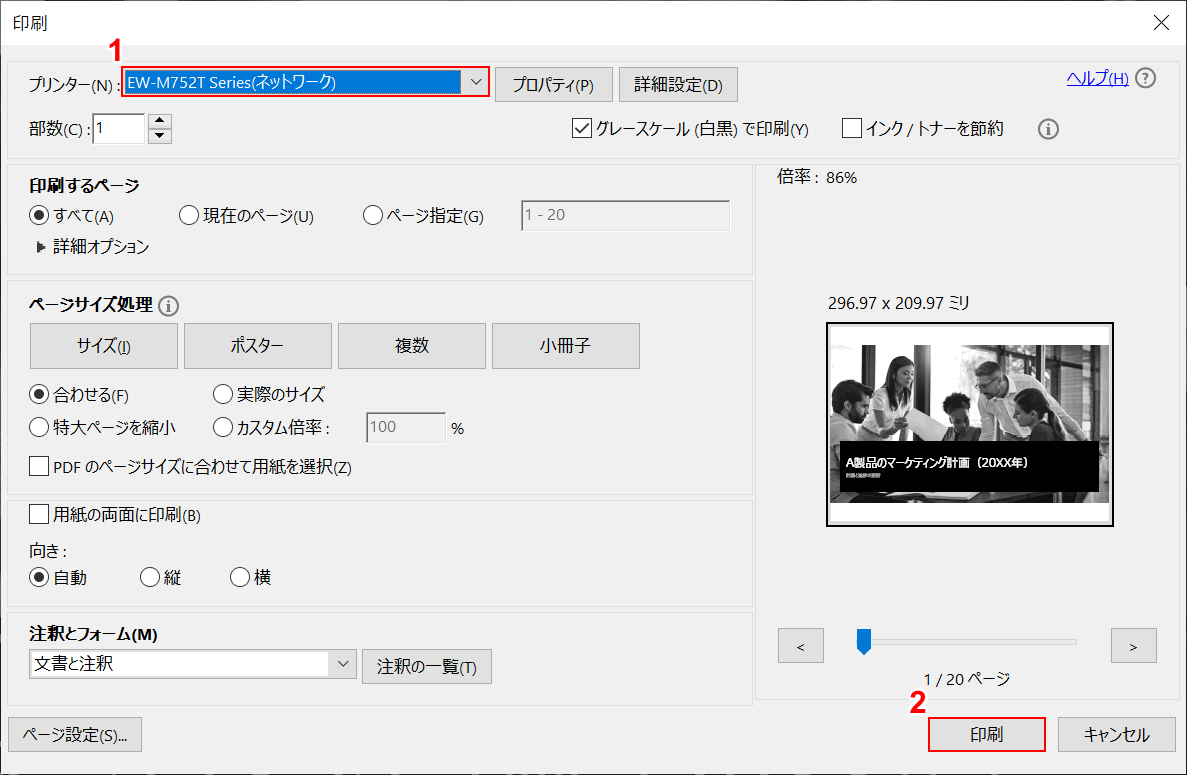Click the page preview slider handle
This screenshot has width=1187, height=775.
(x=864, y=642)
